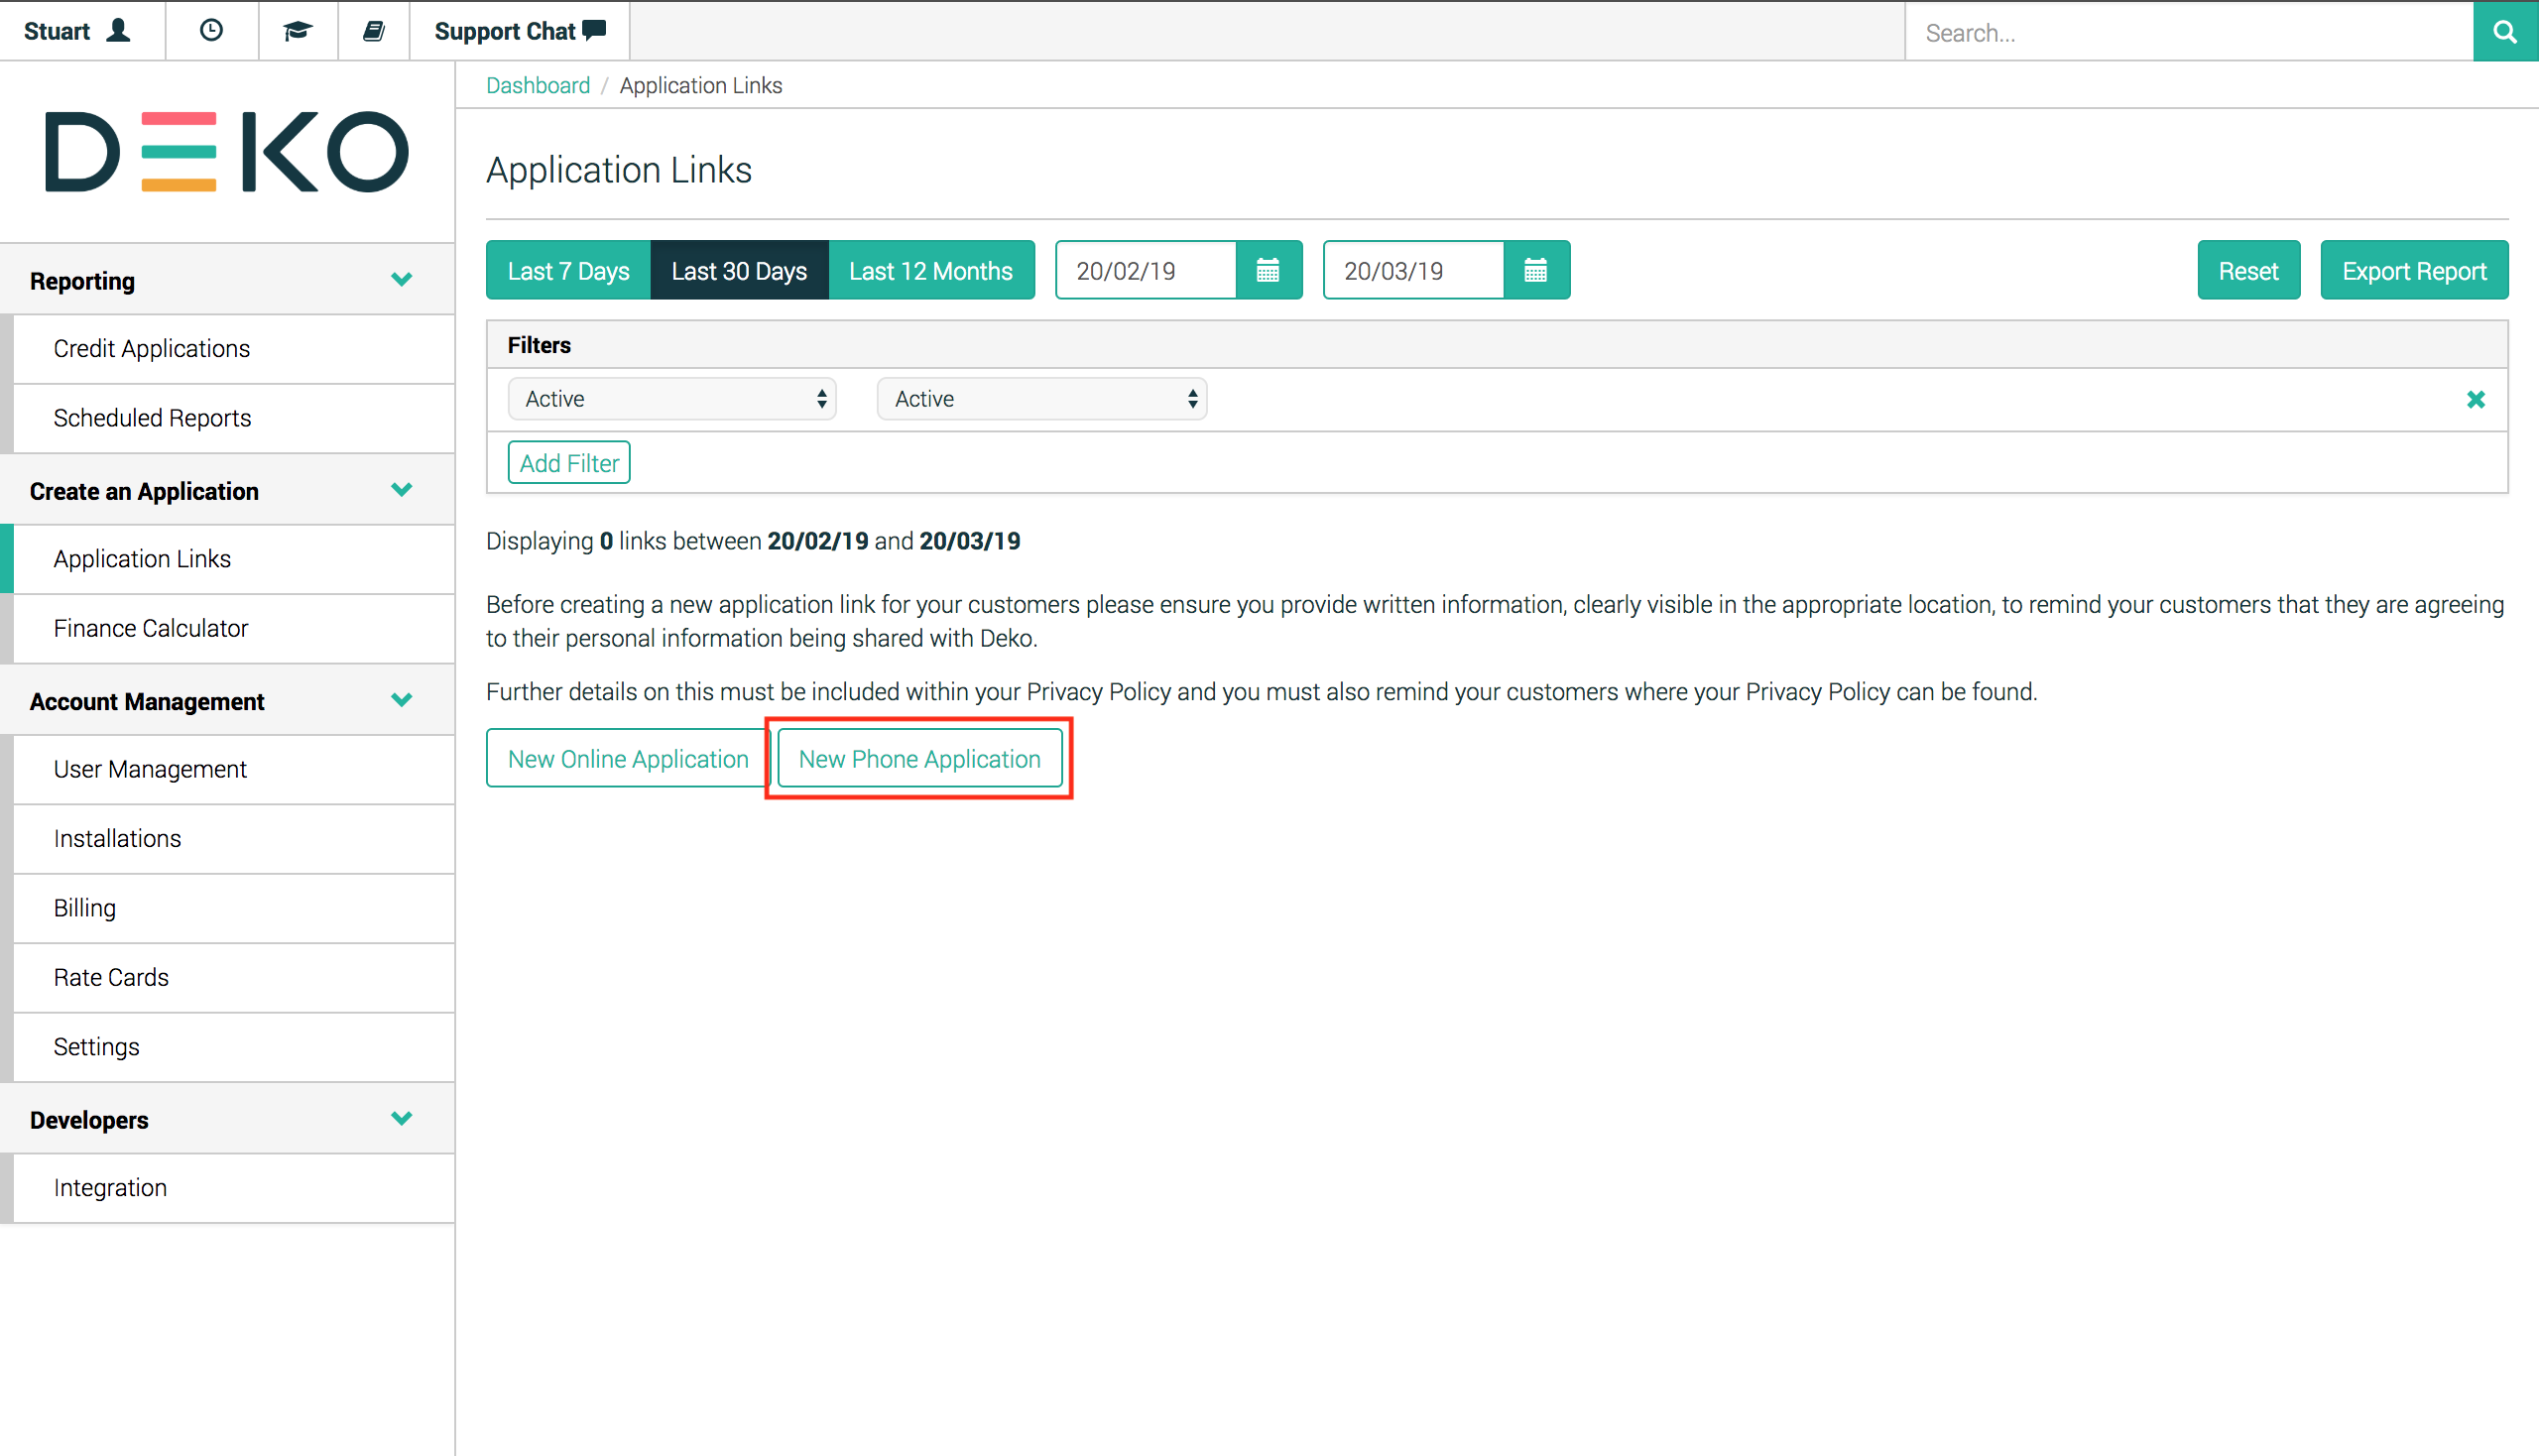This screenshot has width=2539, height=1456.
Task: Switch to Last 12 Months range
Action: pos(930,270)
